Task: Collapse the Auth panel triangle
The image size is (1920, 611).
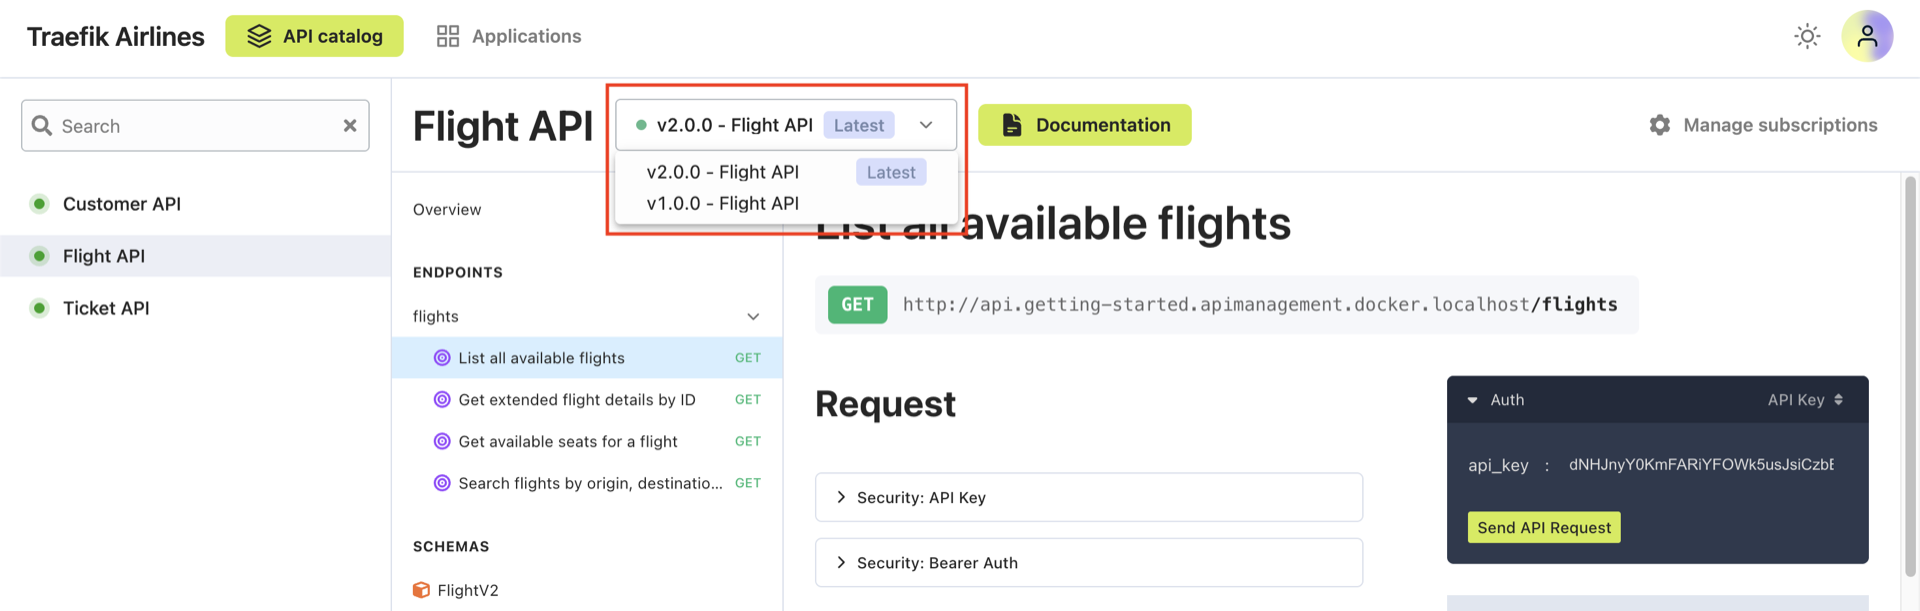Action: point(1472,400)
